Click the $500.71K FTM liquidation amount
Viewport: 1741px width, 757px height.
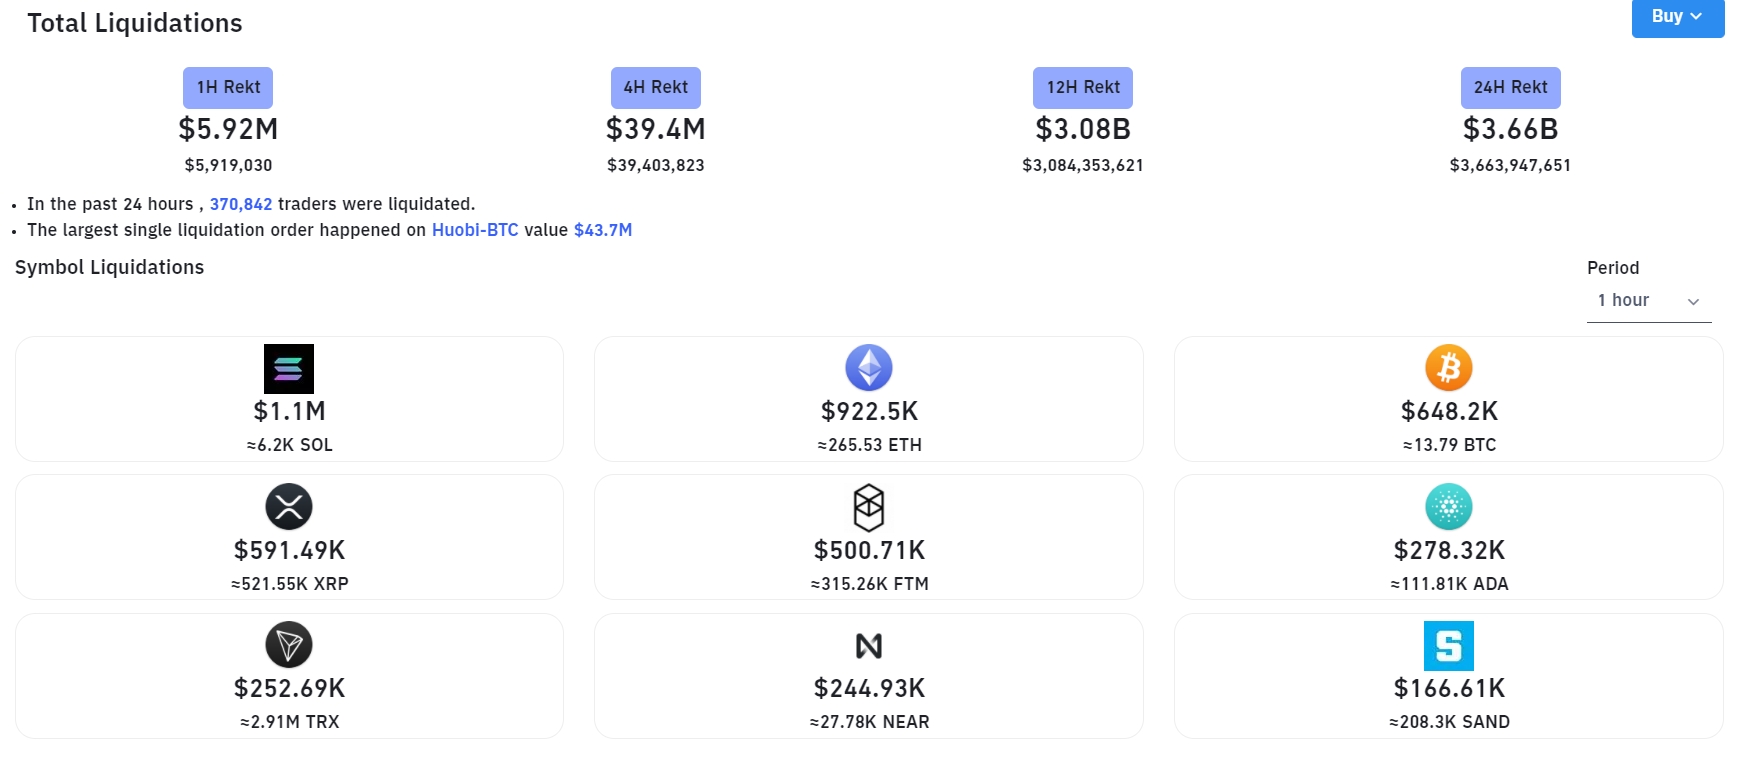point(869,550)
